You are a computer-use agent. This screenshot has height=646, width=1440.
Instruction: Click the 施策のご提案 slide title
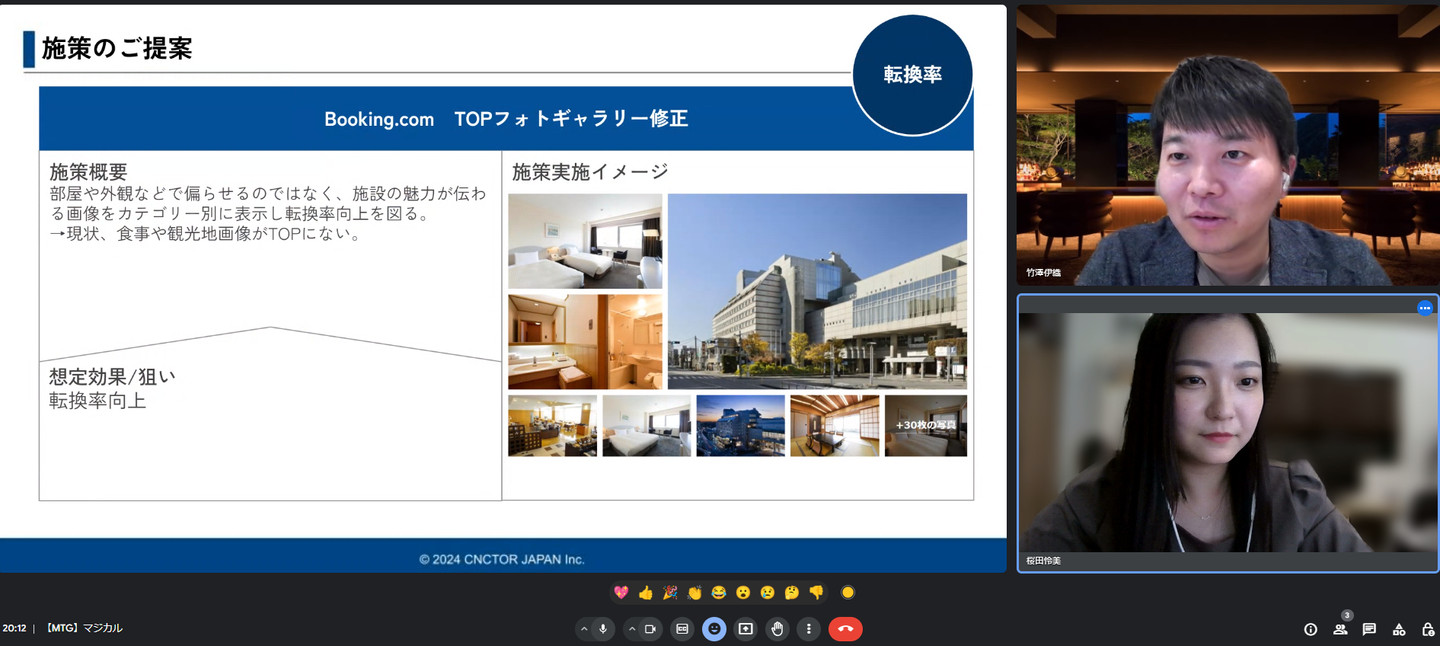coord(117,48)
